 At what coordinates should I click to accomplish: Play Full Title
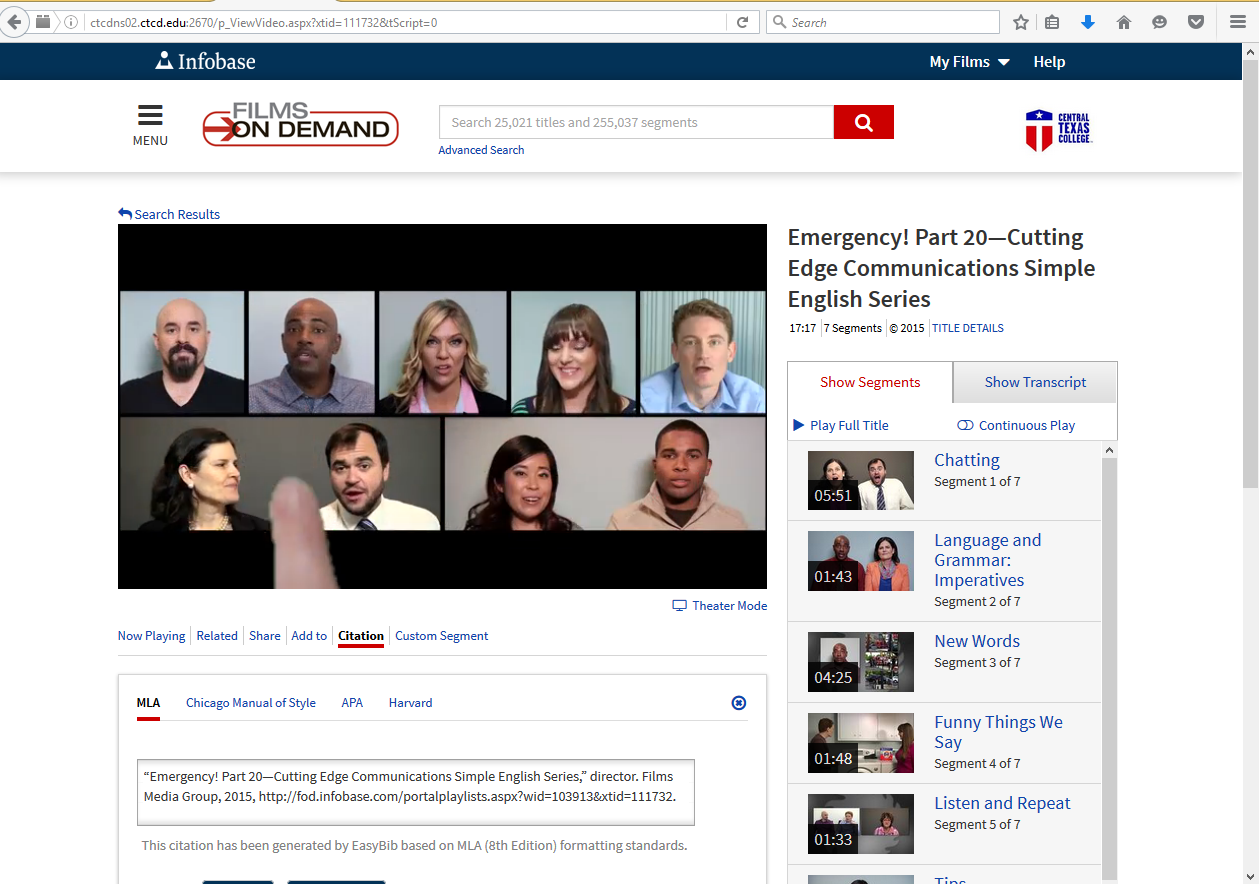[841, 425]
